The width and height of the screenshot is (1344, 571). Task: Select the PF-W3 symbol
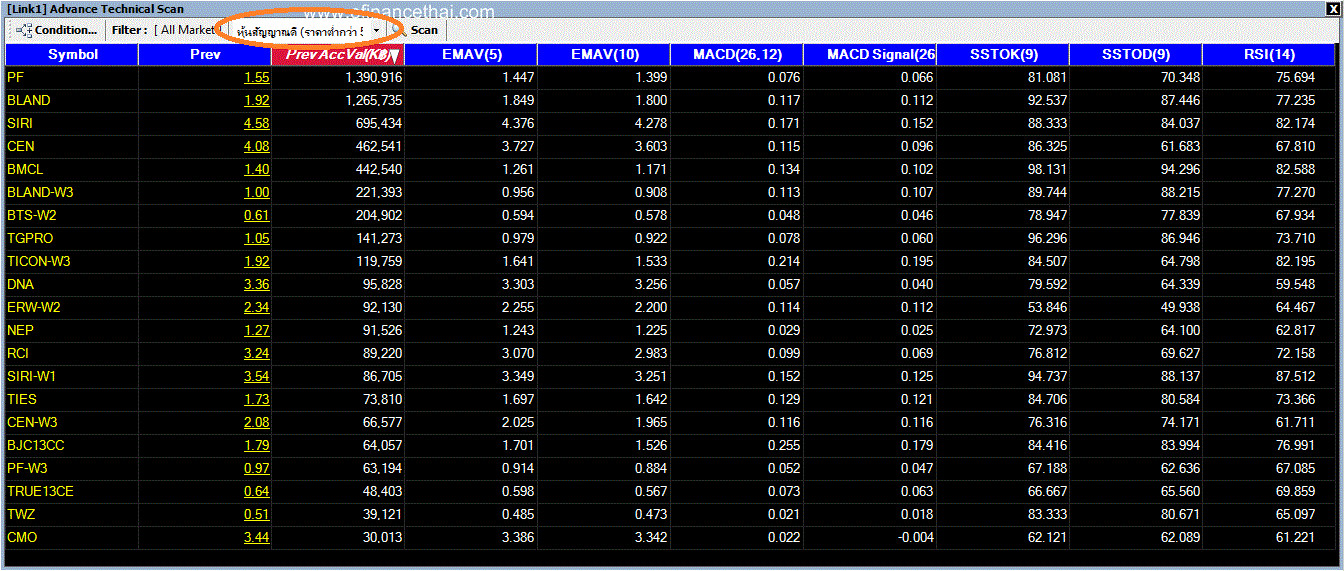(x=27, y=468)
